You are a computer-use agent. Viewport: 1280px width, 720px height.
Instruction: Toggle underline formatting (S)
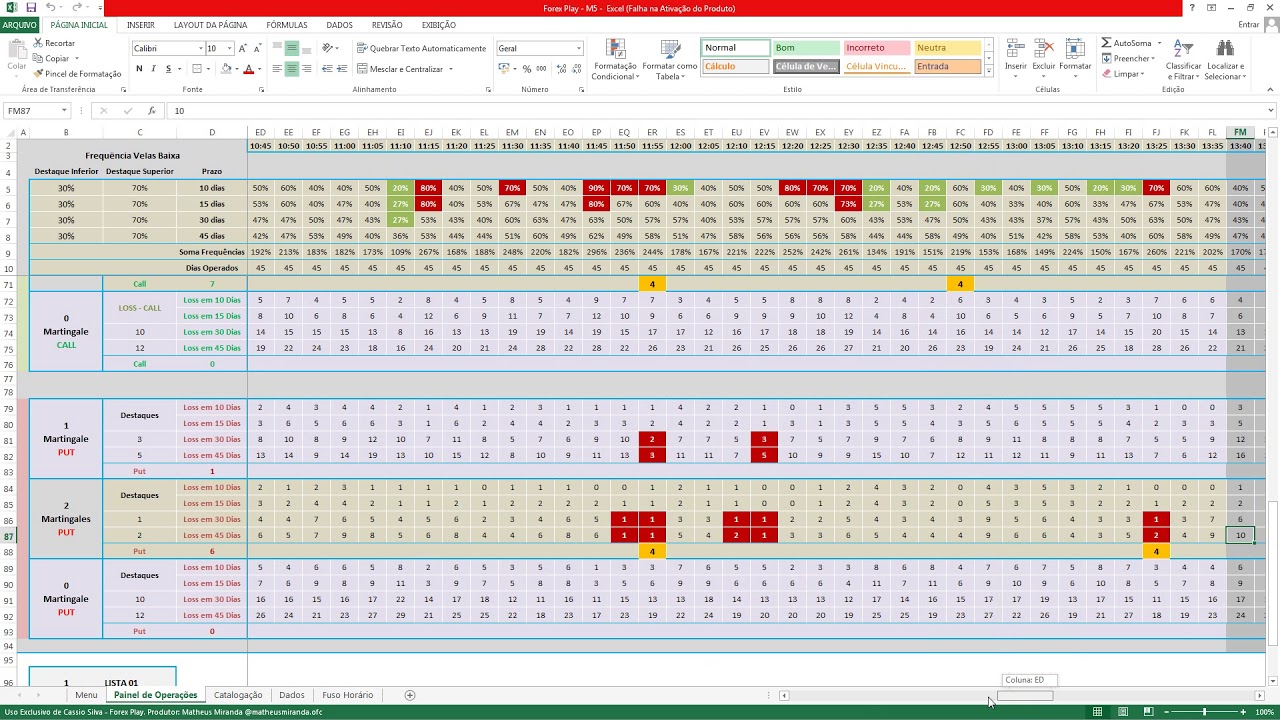(167, 69)
